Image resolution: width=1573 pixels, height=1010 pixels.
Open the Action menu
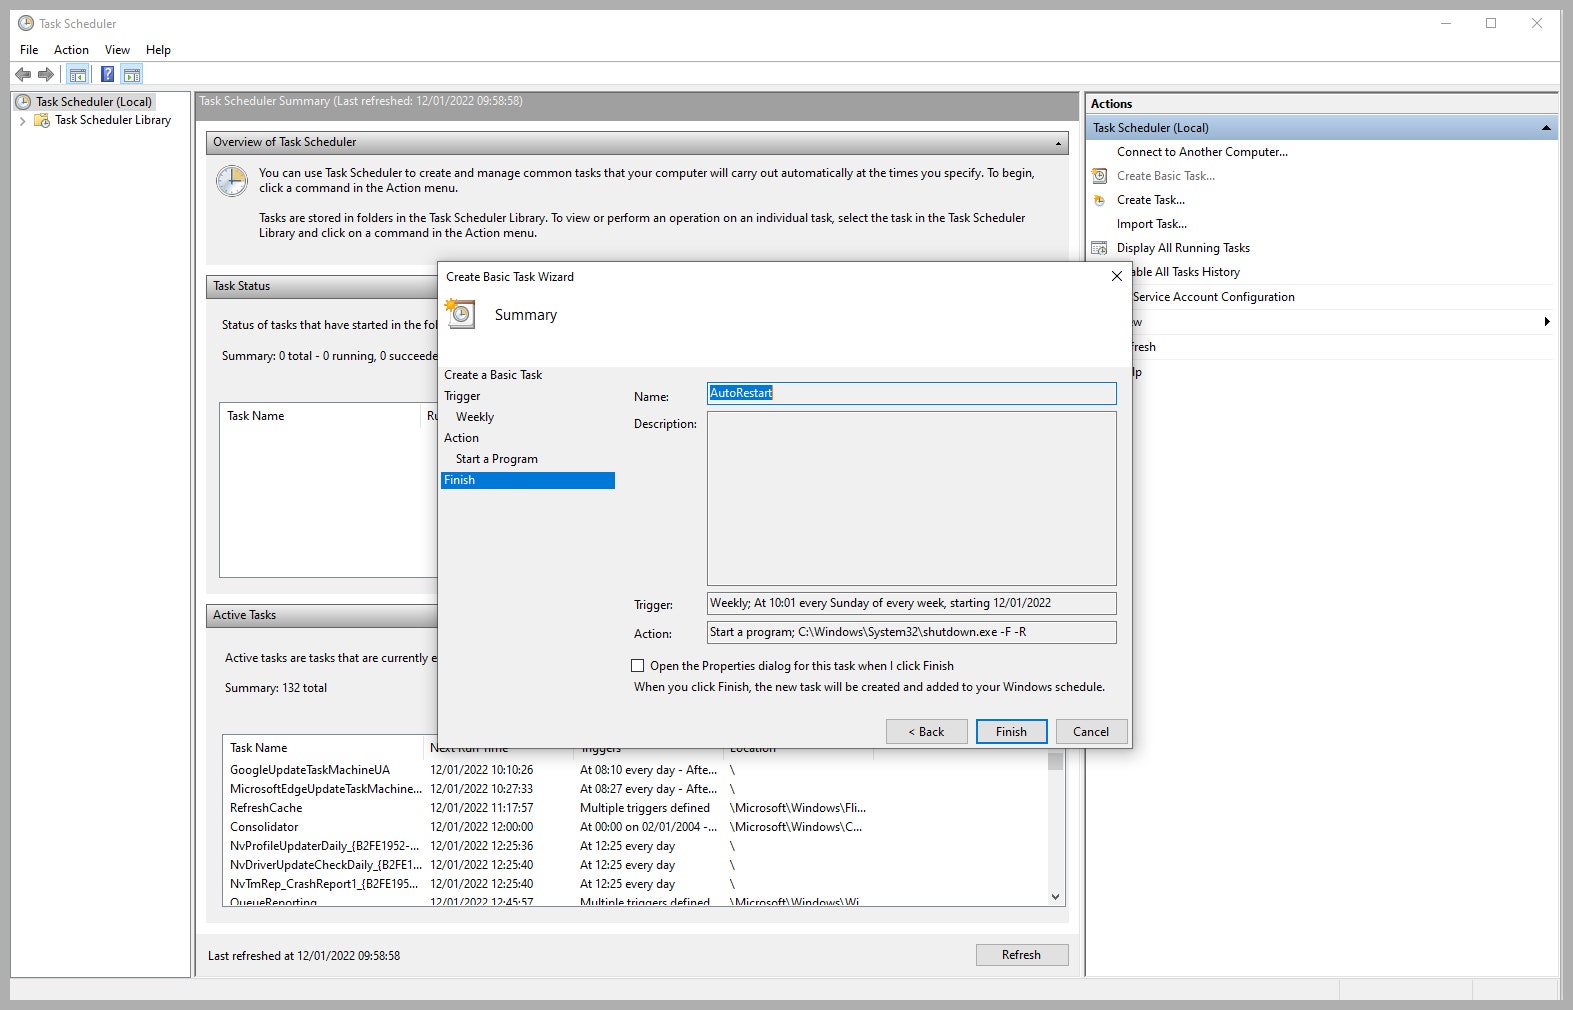pyautogui.click(x=71, y=50)
